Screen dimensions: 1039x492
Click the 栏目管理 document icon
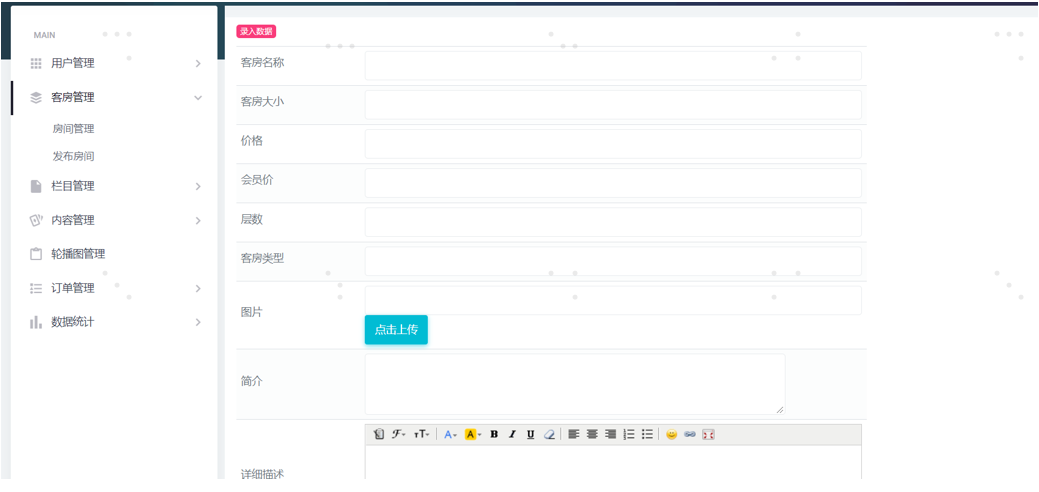36,186
